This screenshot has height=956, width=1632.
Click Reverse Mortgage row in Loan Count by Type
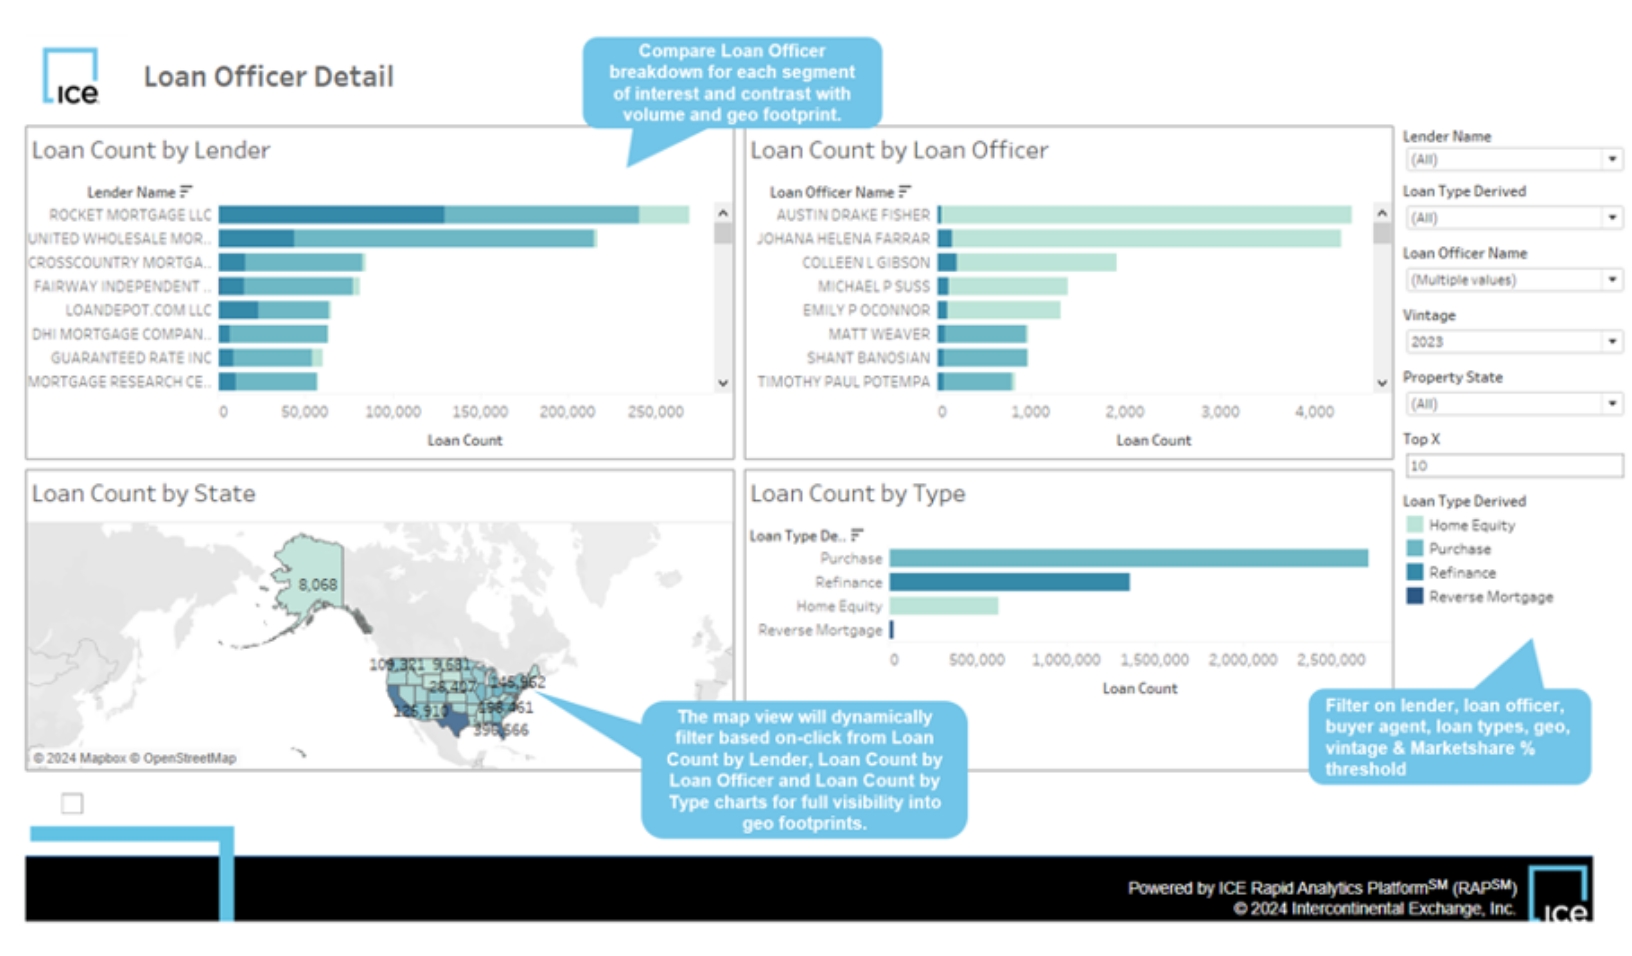coord(825,630)
